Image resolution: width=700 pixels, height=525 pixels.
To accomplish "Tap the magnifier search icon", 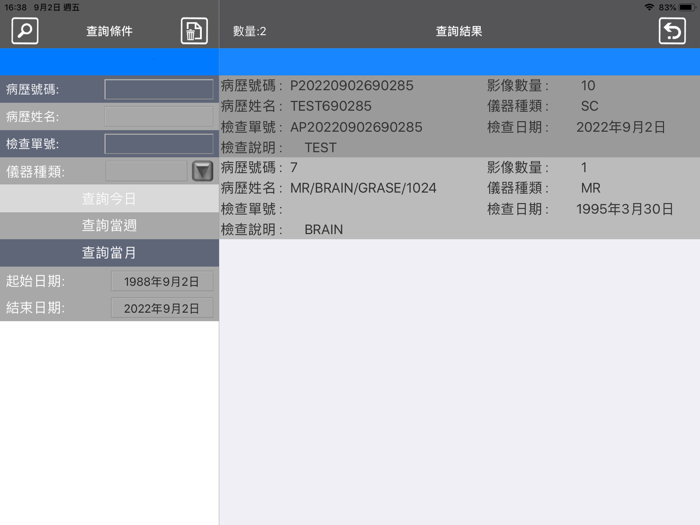I will tap(25, 31).
